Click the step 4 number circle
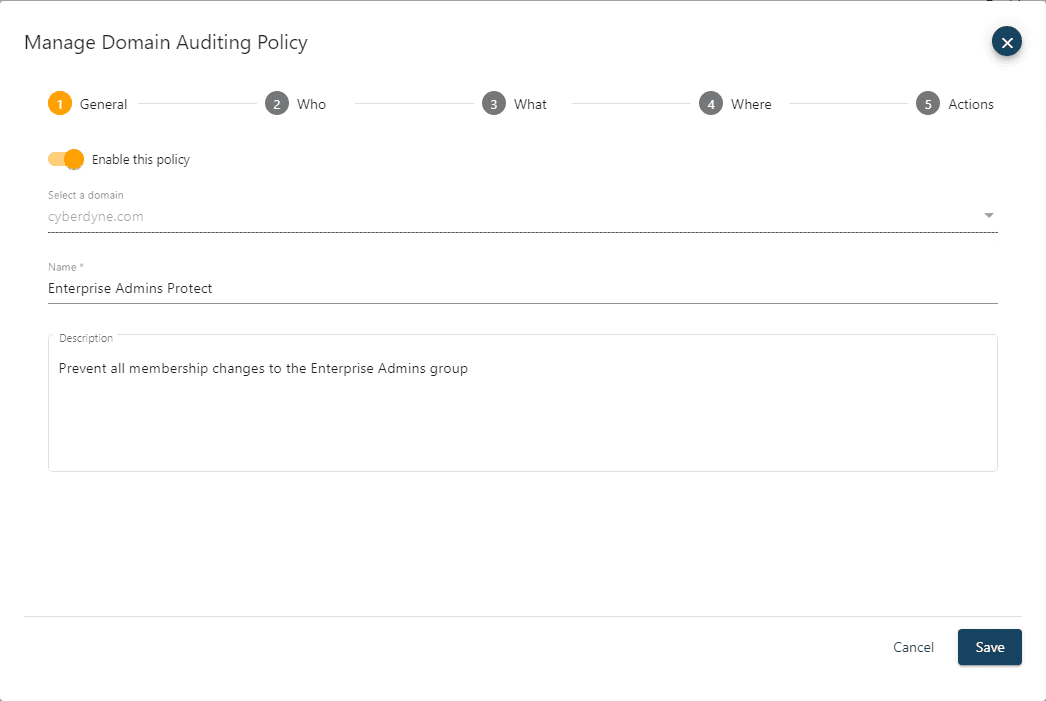1046x701 pixels. pos(711,104)
